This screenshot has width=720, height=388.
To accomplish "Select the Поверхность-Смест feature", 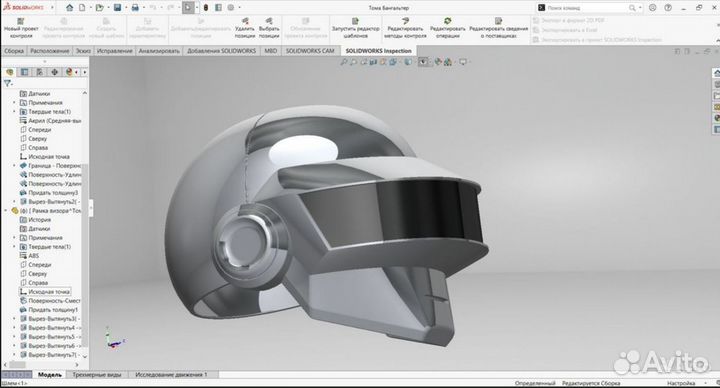I will [x=50, y=300].
